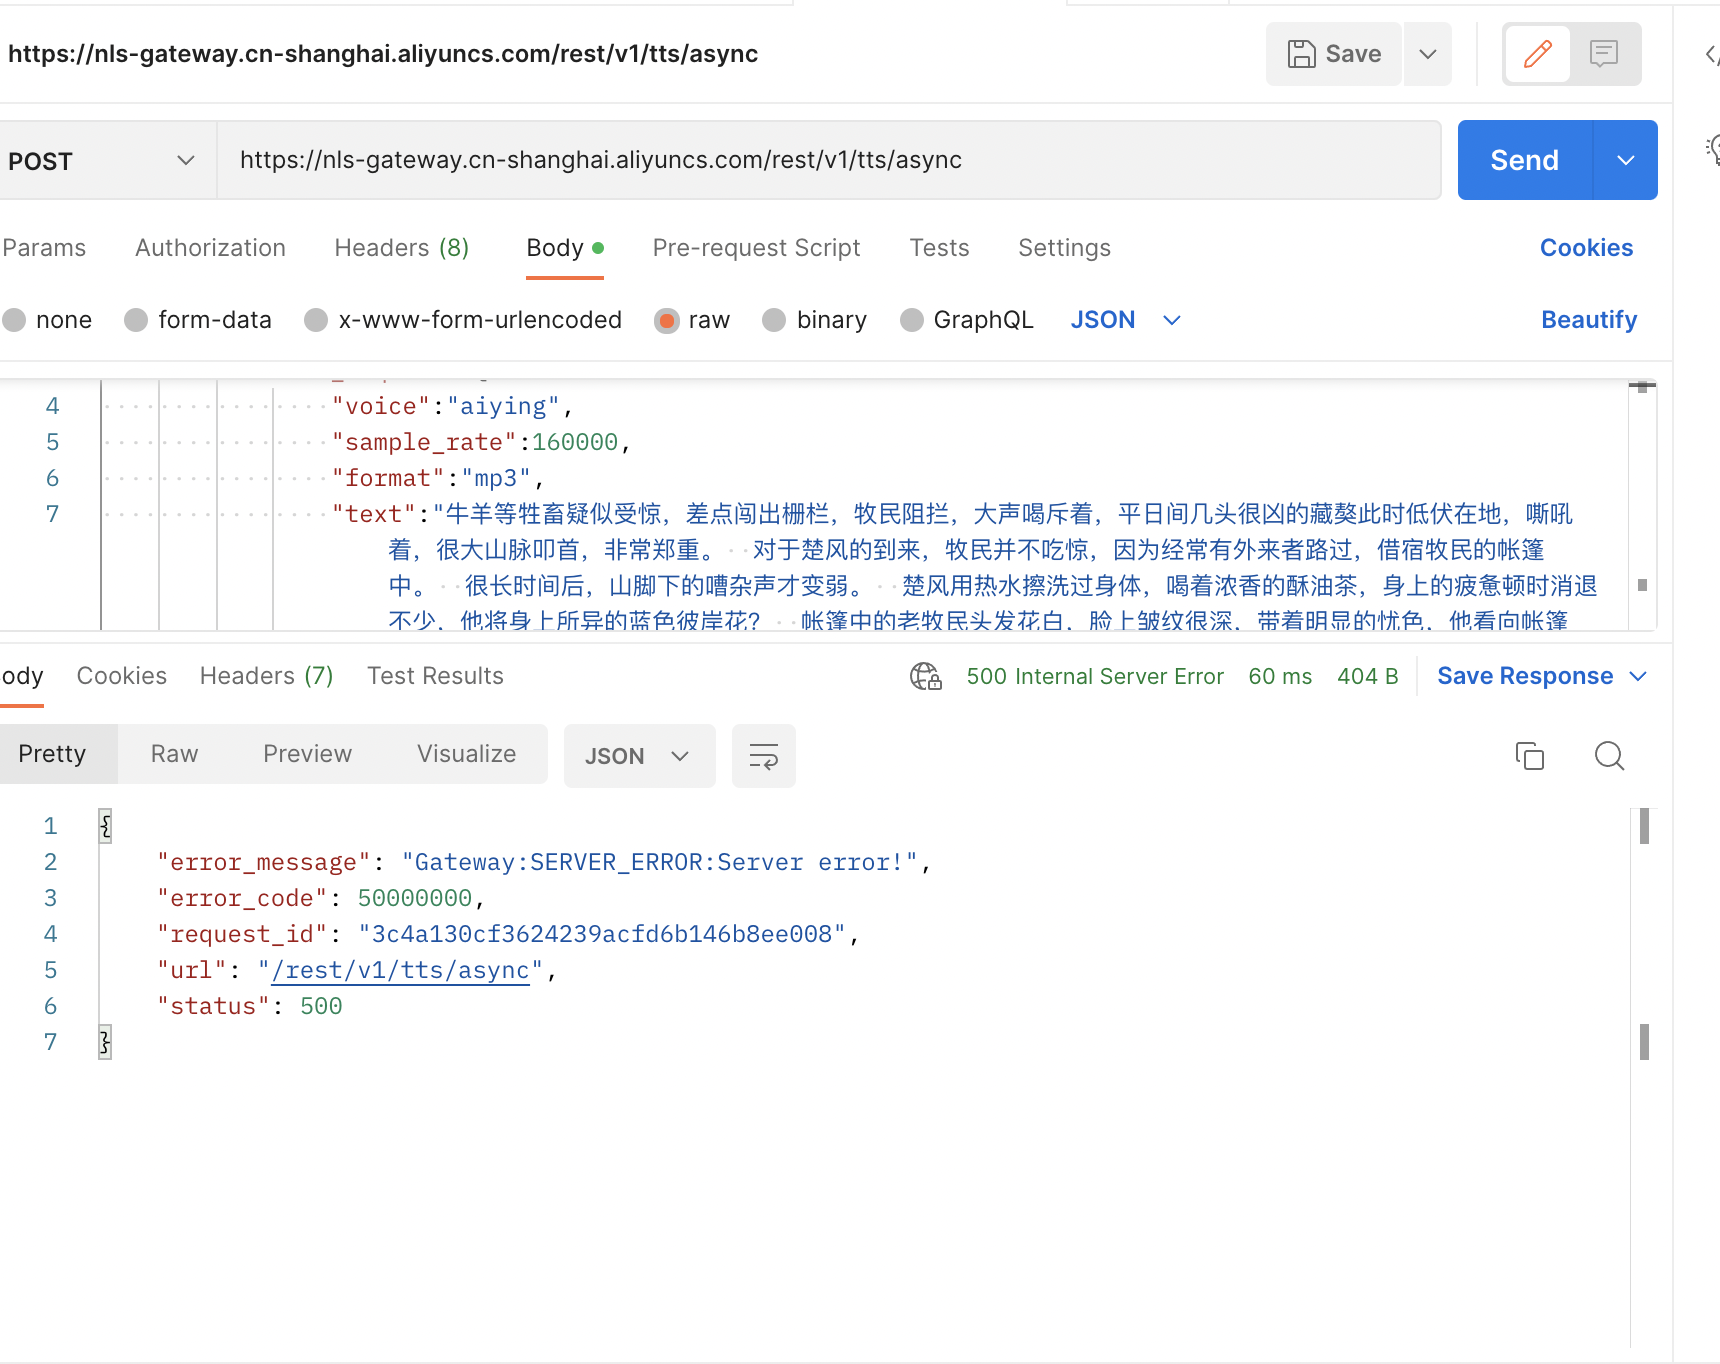Expand the Send options arrow
1720x1364 pixels.
(1626, 160)
